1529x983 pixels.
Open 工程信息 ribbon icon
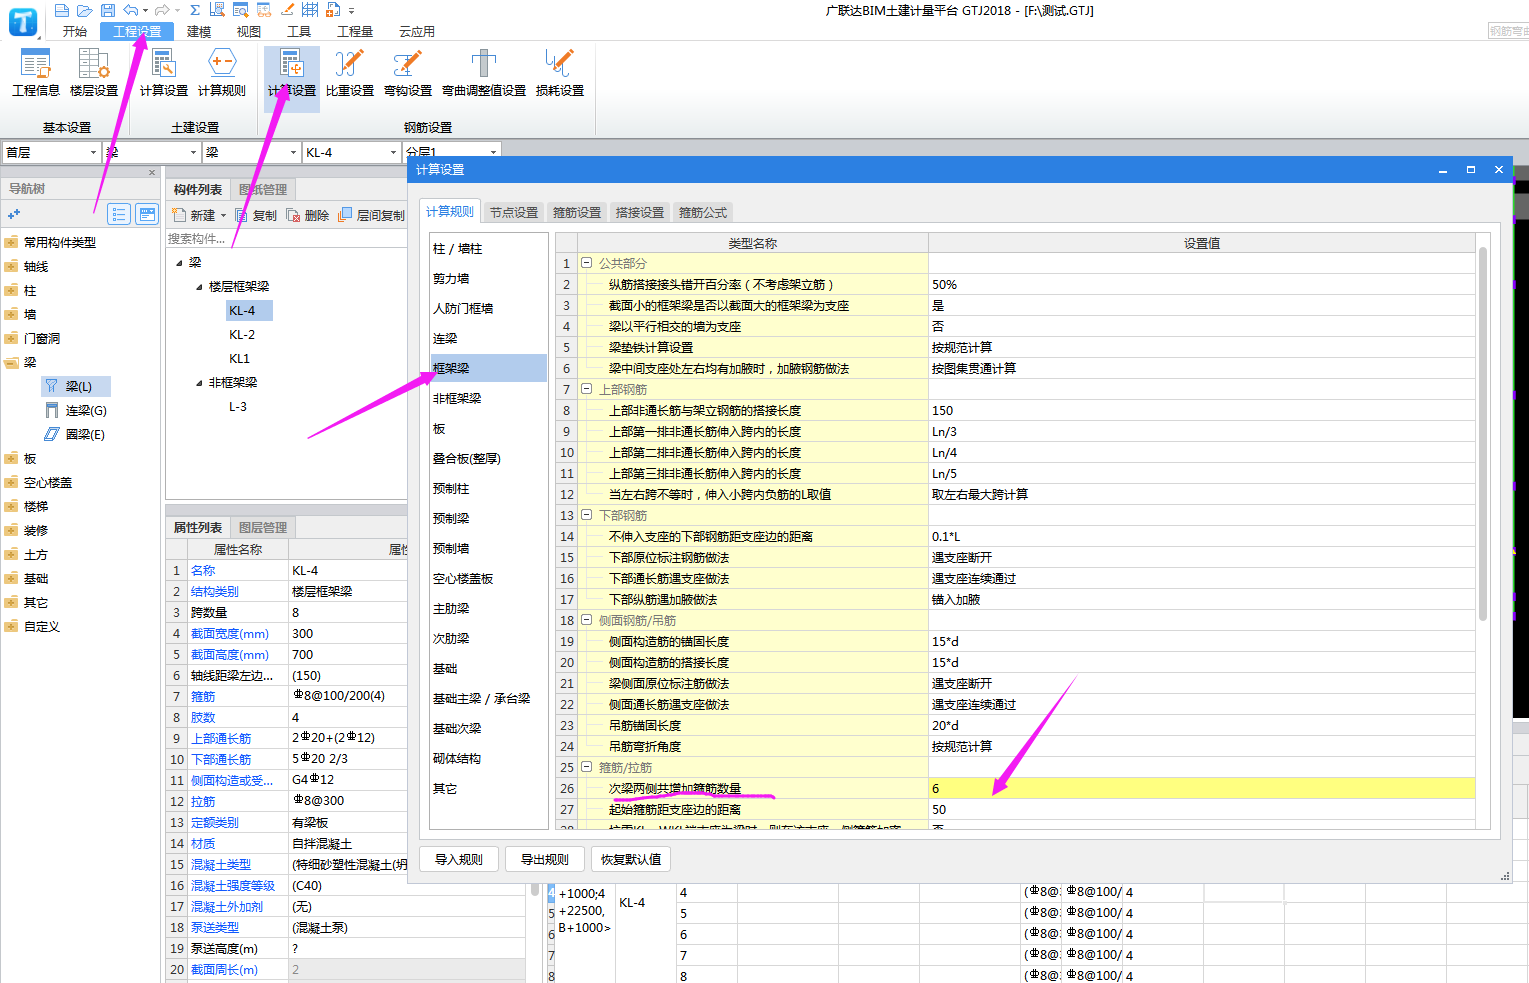(36, 73)
